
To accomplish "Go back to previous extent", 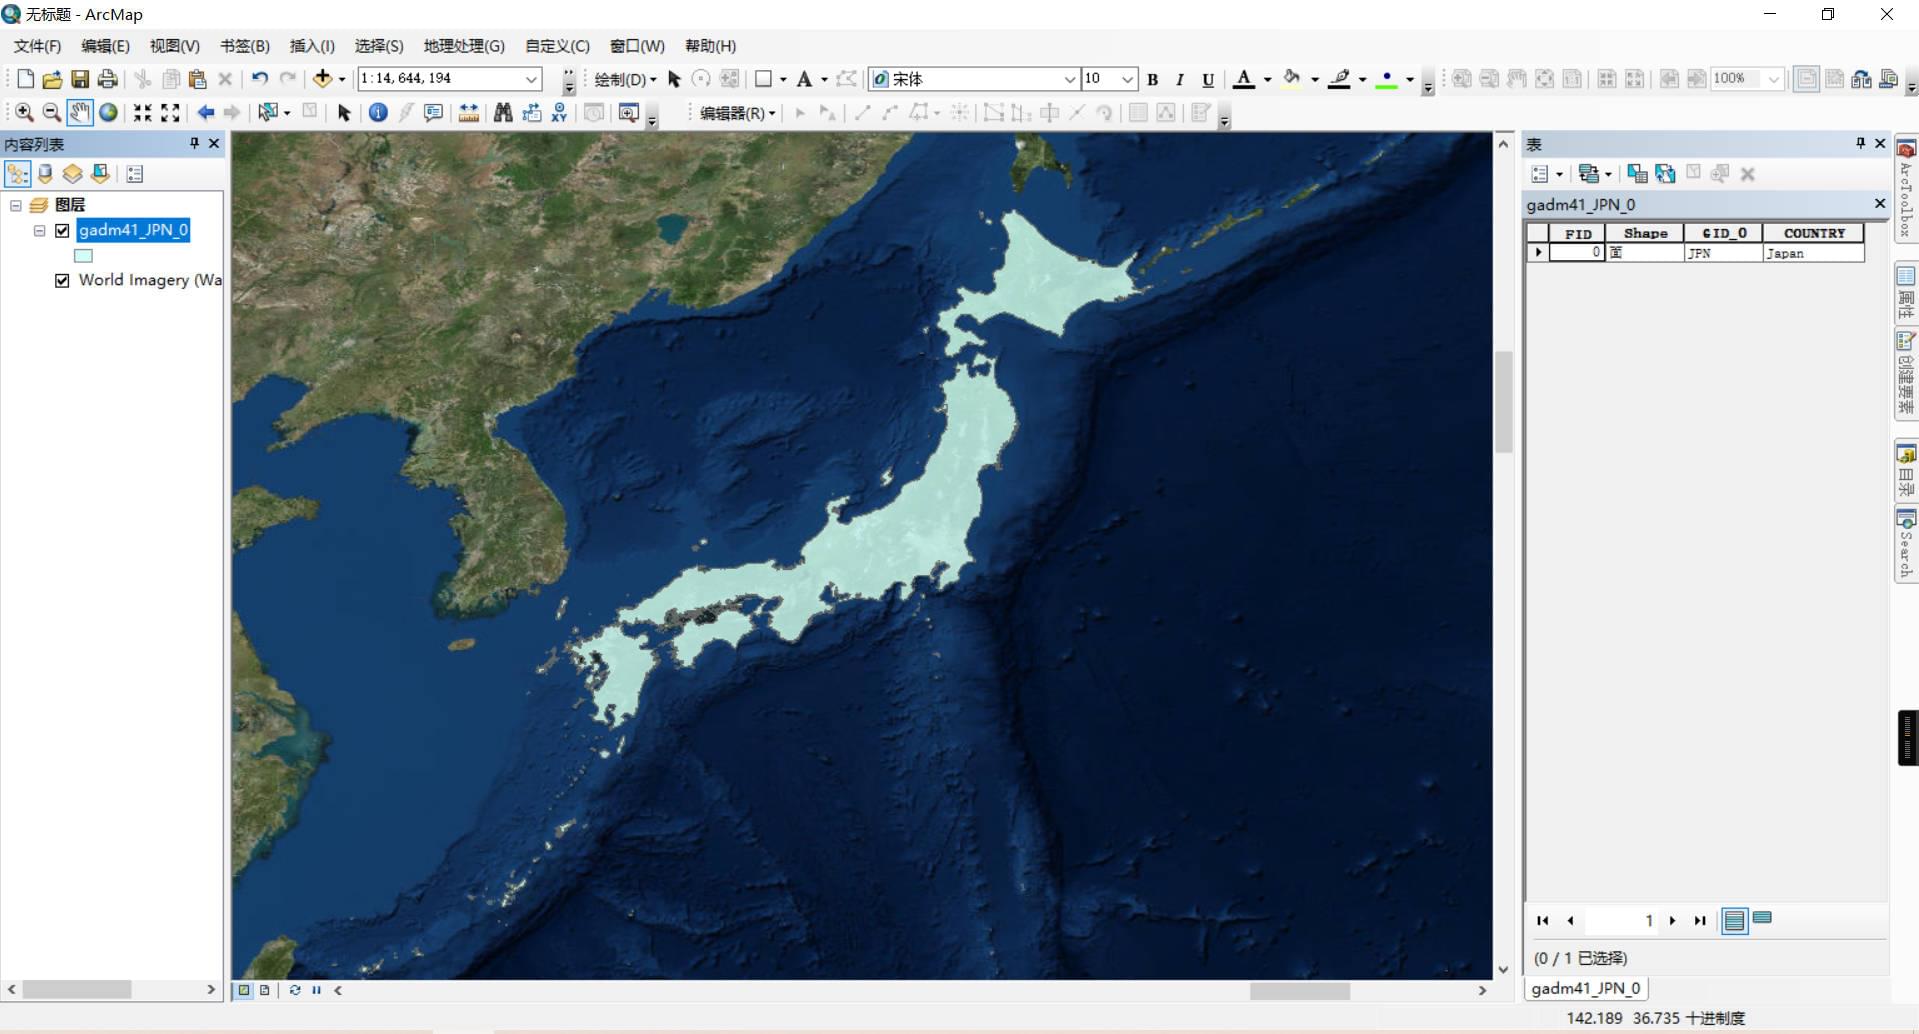I will (206, 113).
